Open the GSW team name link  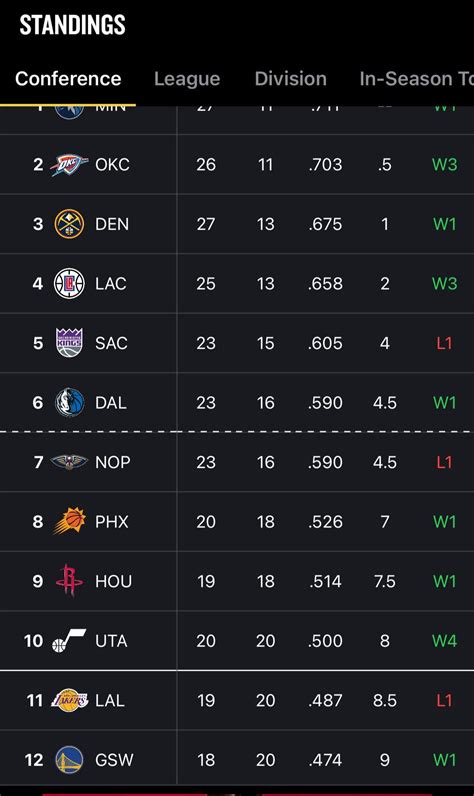click(x=114, y=760)
